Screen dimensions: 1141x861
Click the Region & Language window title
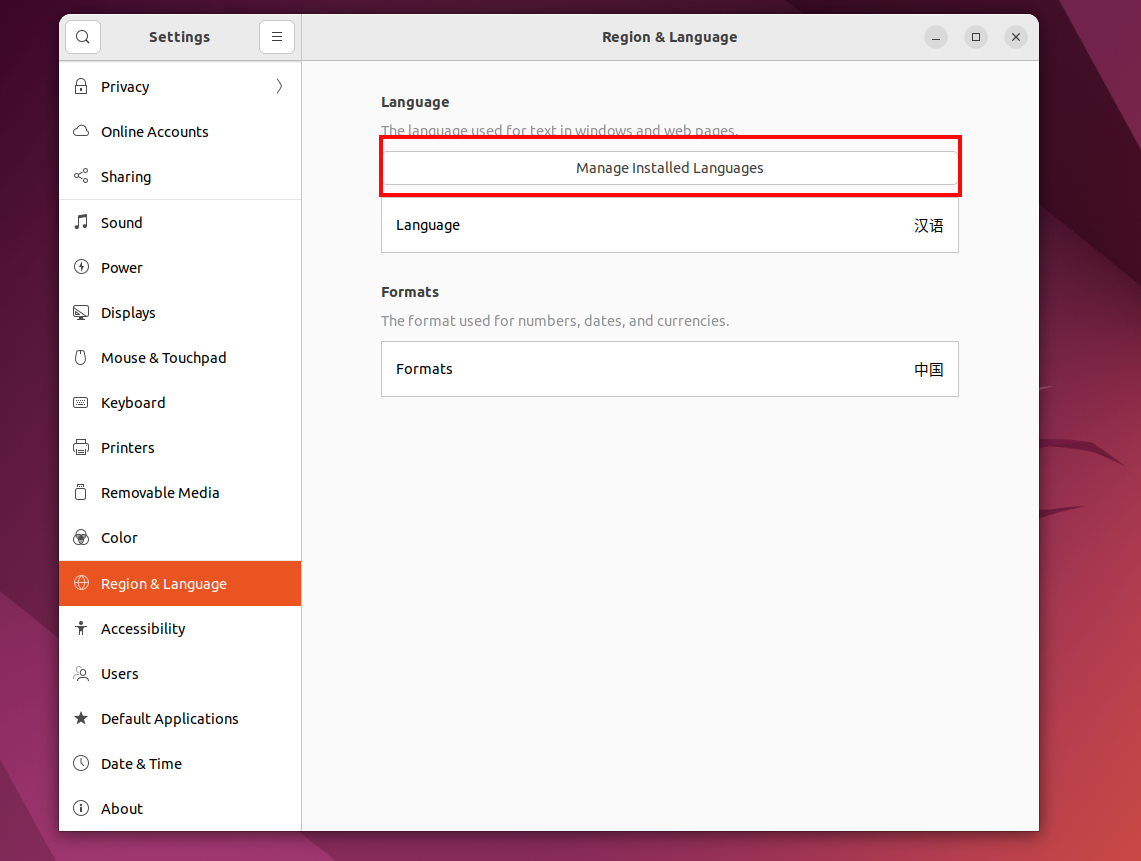(x=669, y=37)
